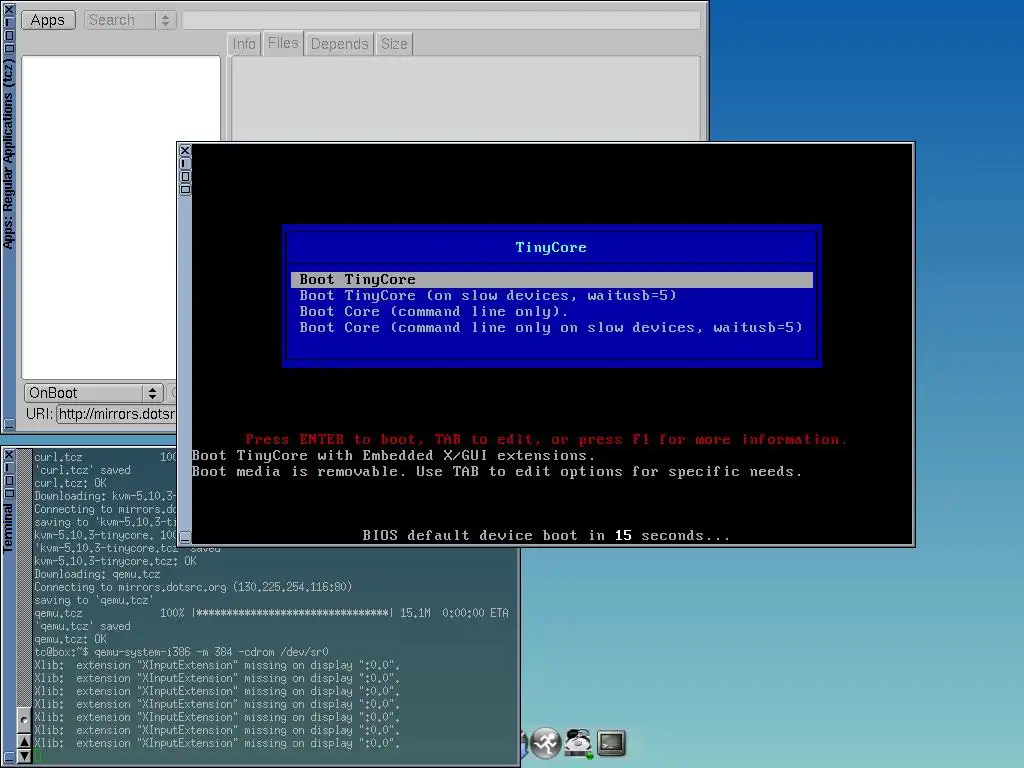Click the qemu-system-i386 command line in Terminal
The height and width of the screenshot is (768, 1024).
tap(182, 652)
